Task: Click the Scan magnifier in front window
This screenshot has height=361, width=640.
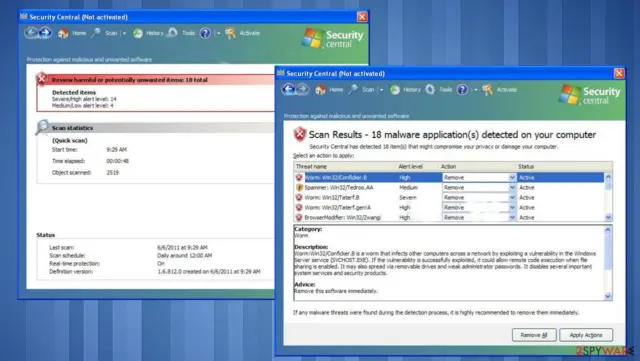Action: coord(353,89)
